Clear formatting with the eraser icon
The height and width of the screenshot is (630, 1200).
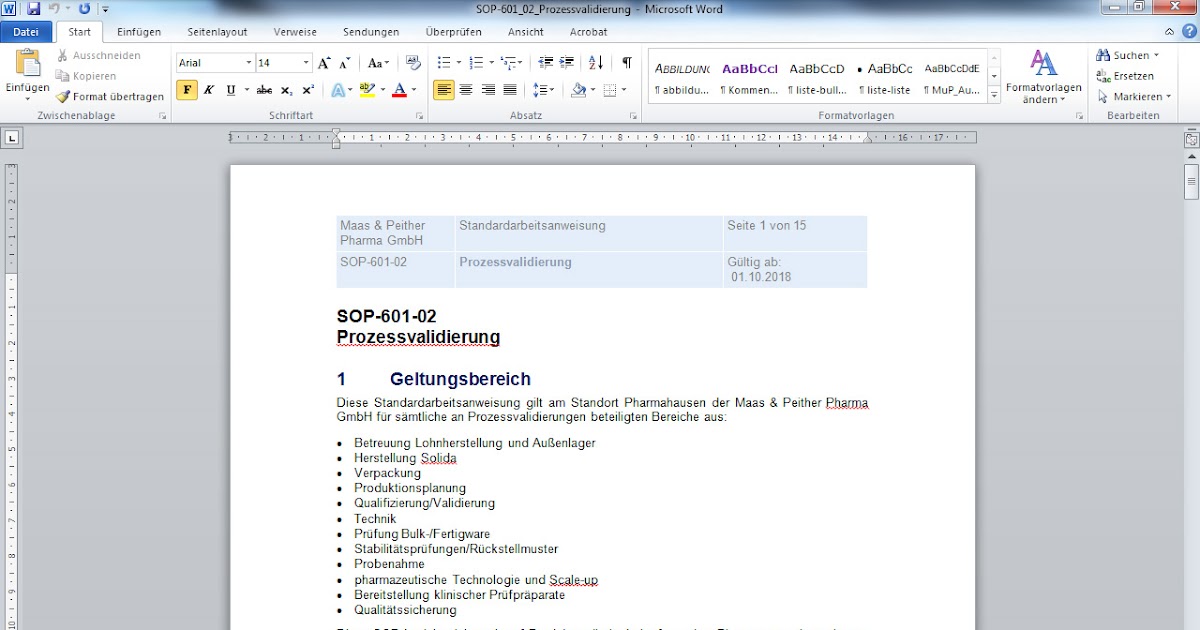(412, 63)
